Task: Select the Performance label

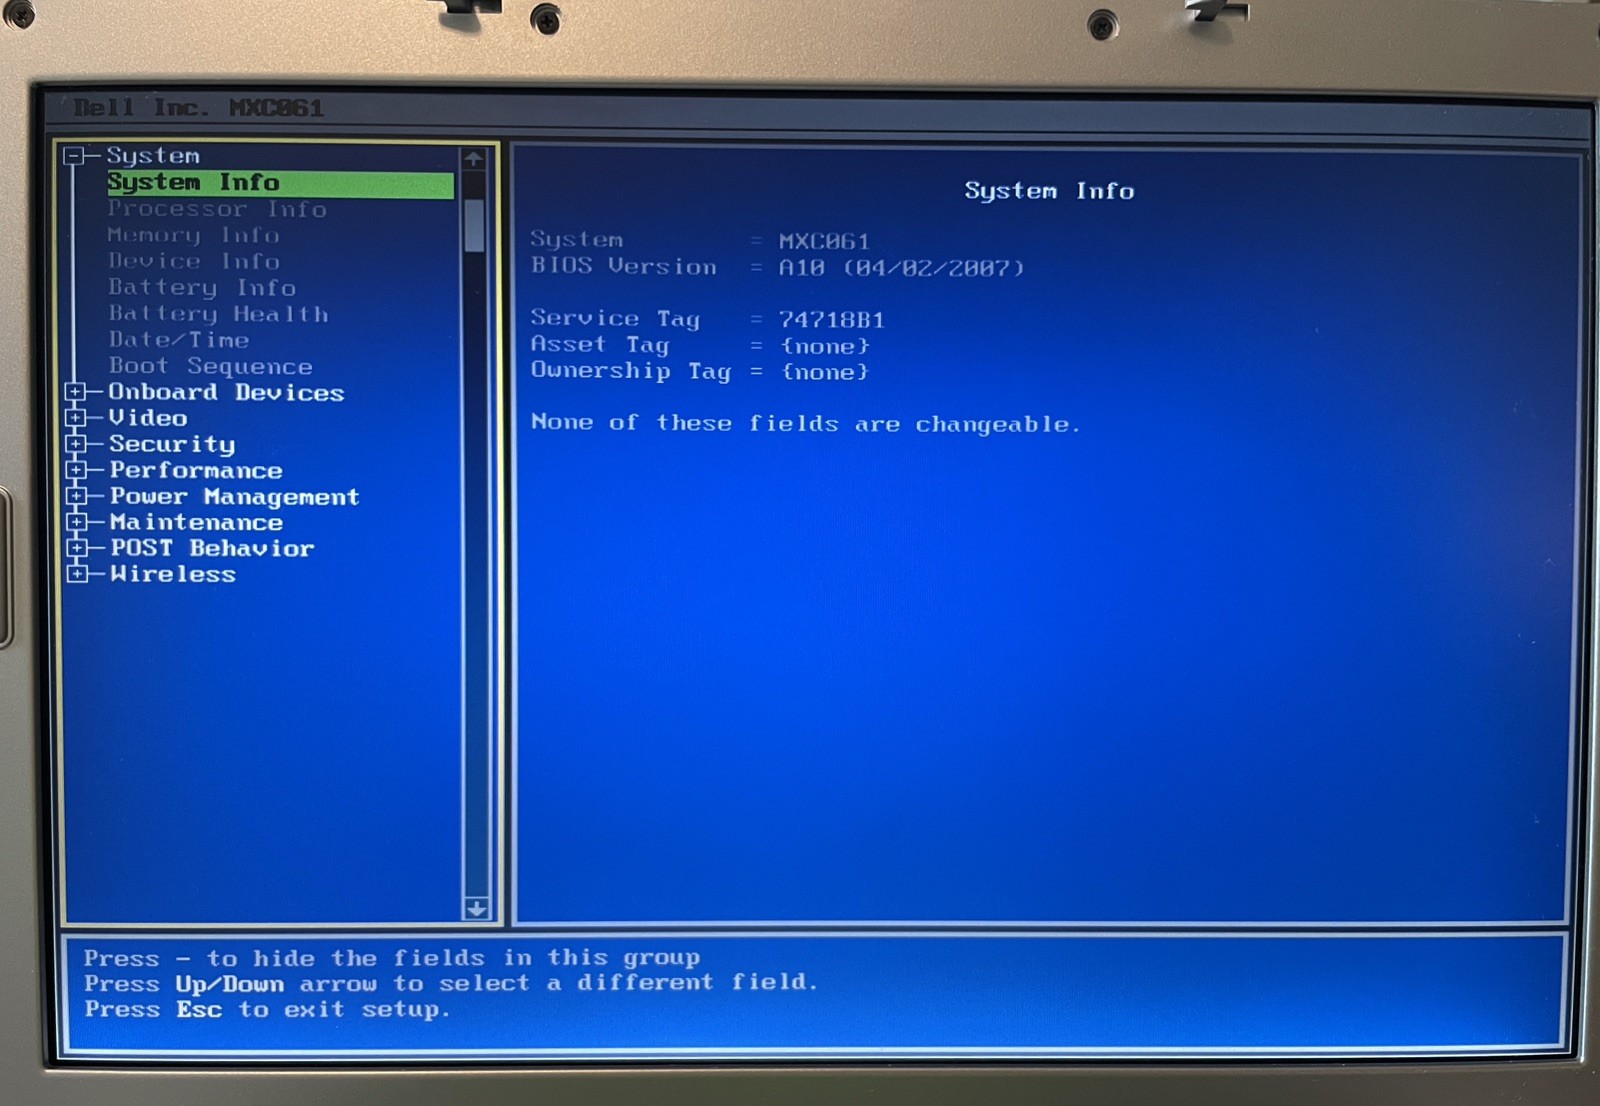Action: 196,470
